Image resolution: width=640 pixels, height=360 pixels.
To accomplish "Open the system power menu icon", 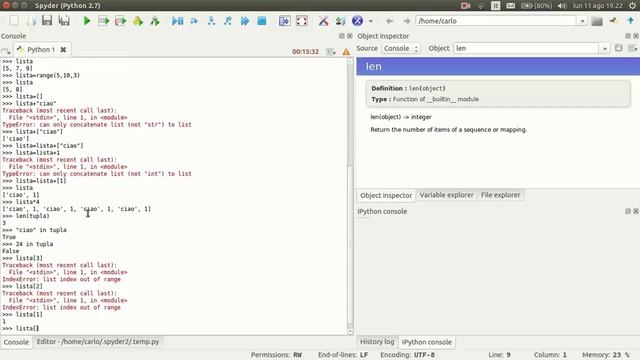I will pyautogui.click(x=632, y=5).
